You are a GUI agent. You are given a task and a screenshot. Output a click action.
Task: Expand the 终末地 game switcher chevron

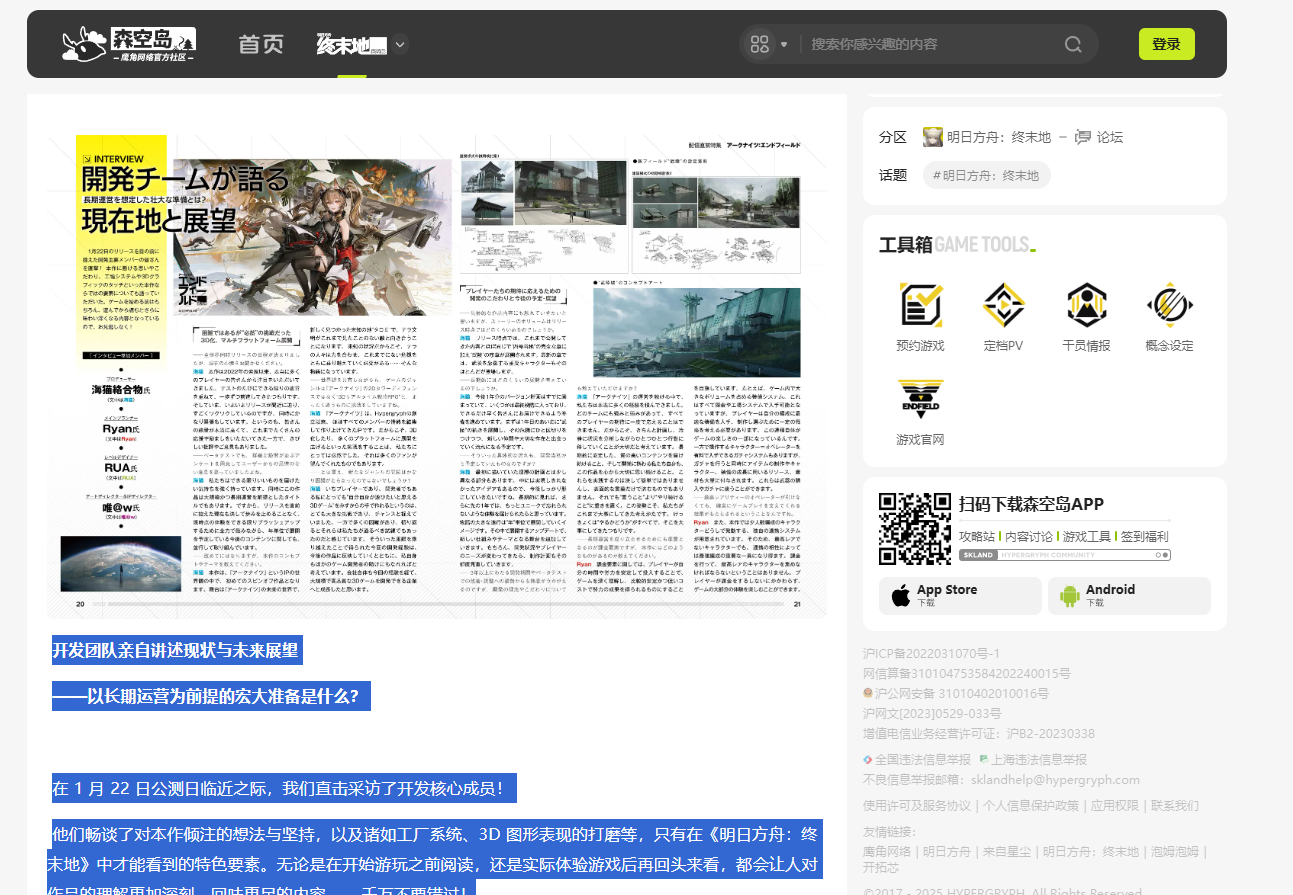[400, 44]
